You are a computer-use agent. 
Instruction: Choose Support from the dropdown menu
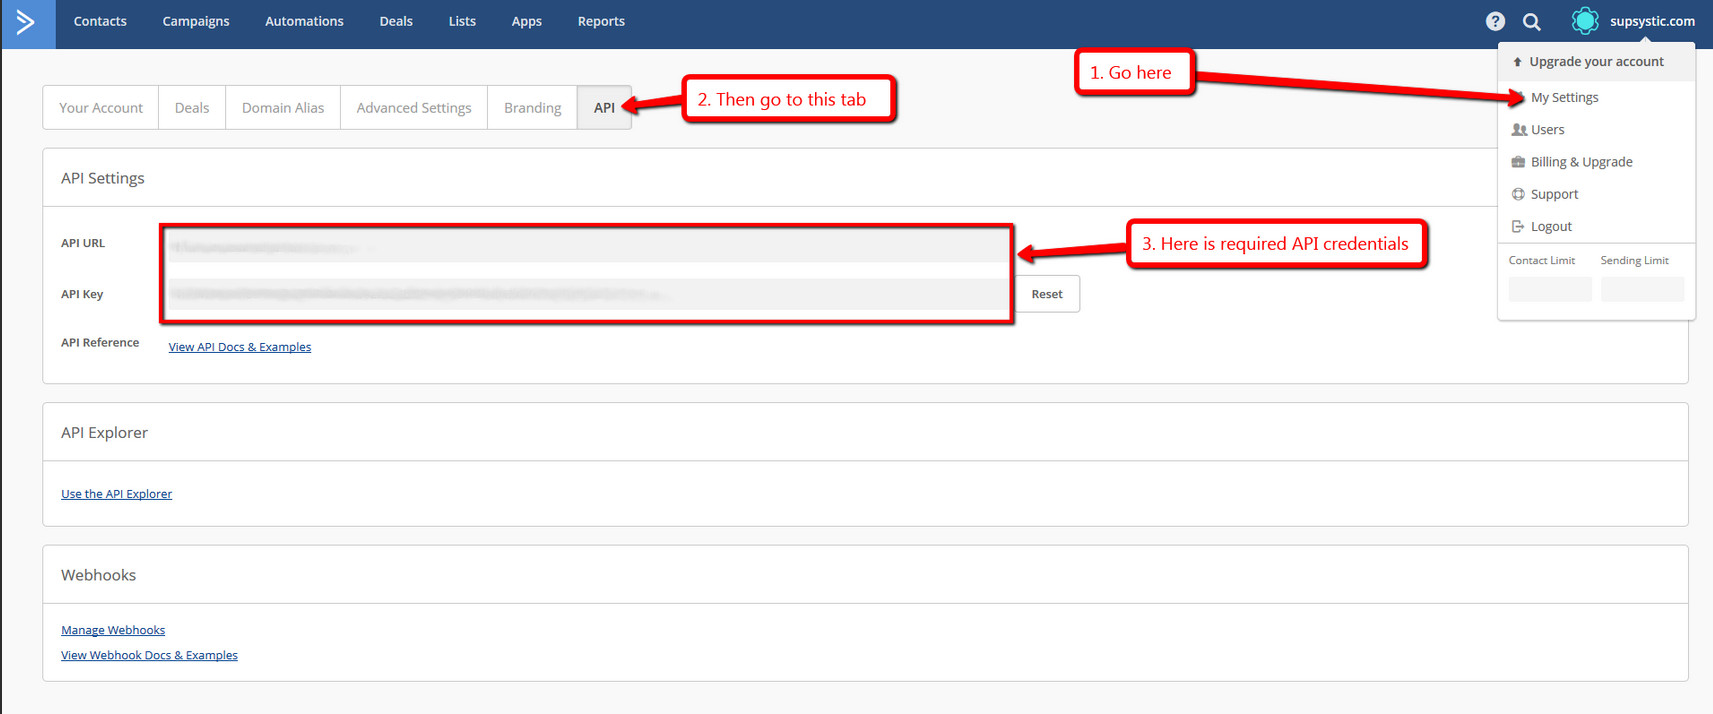(1554, 194)
